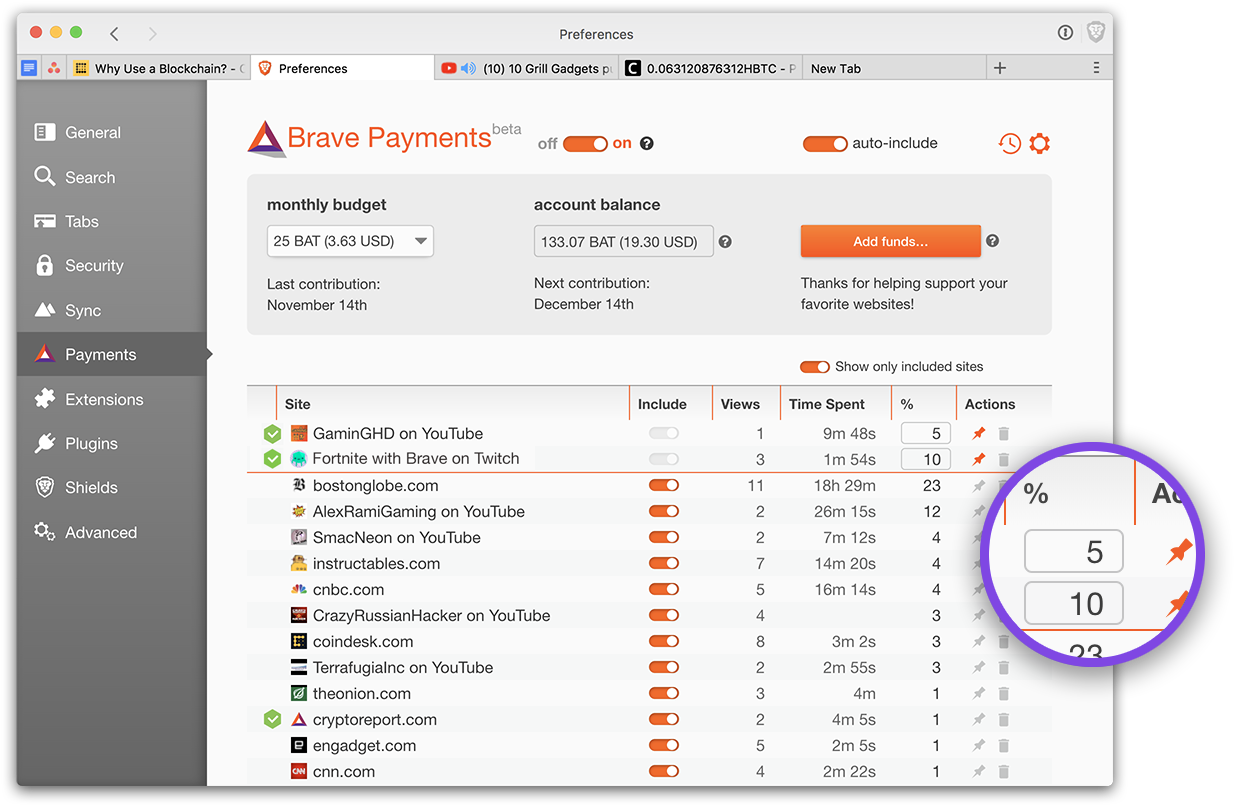
Task: Delete cryptoreport.com row
Action: 1004,719
